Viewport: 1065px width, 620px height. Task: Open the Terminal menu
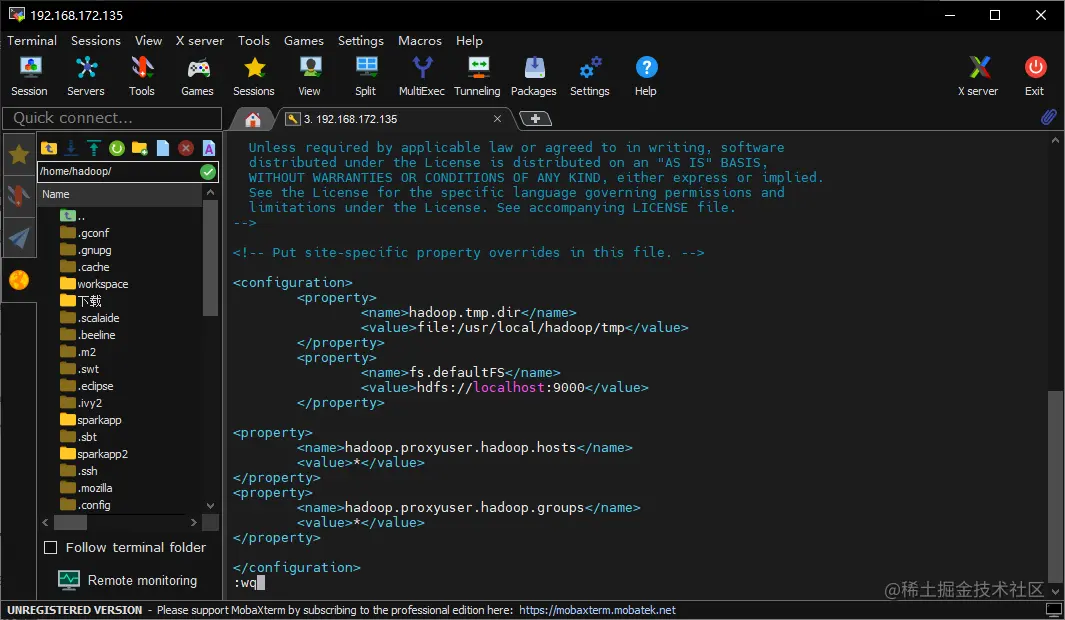point(32,41)
